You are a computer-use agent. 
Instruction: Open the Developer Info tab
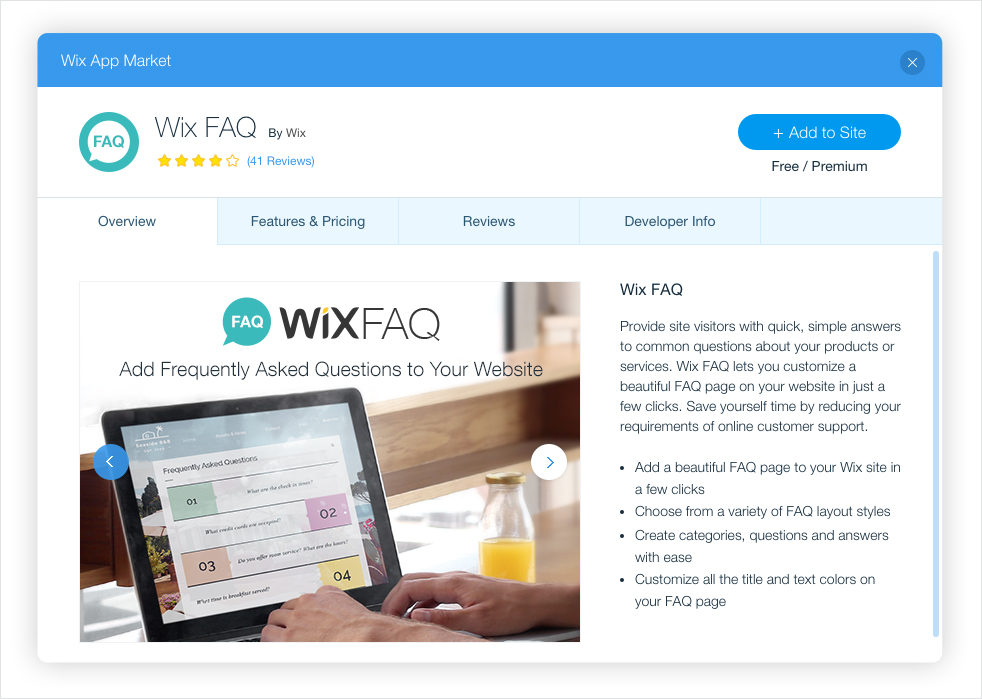click(x=670, y=221)
